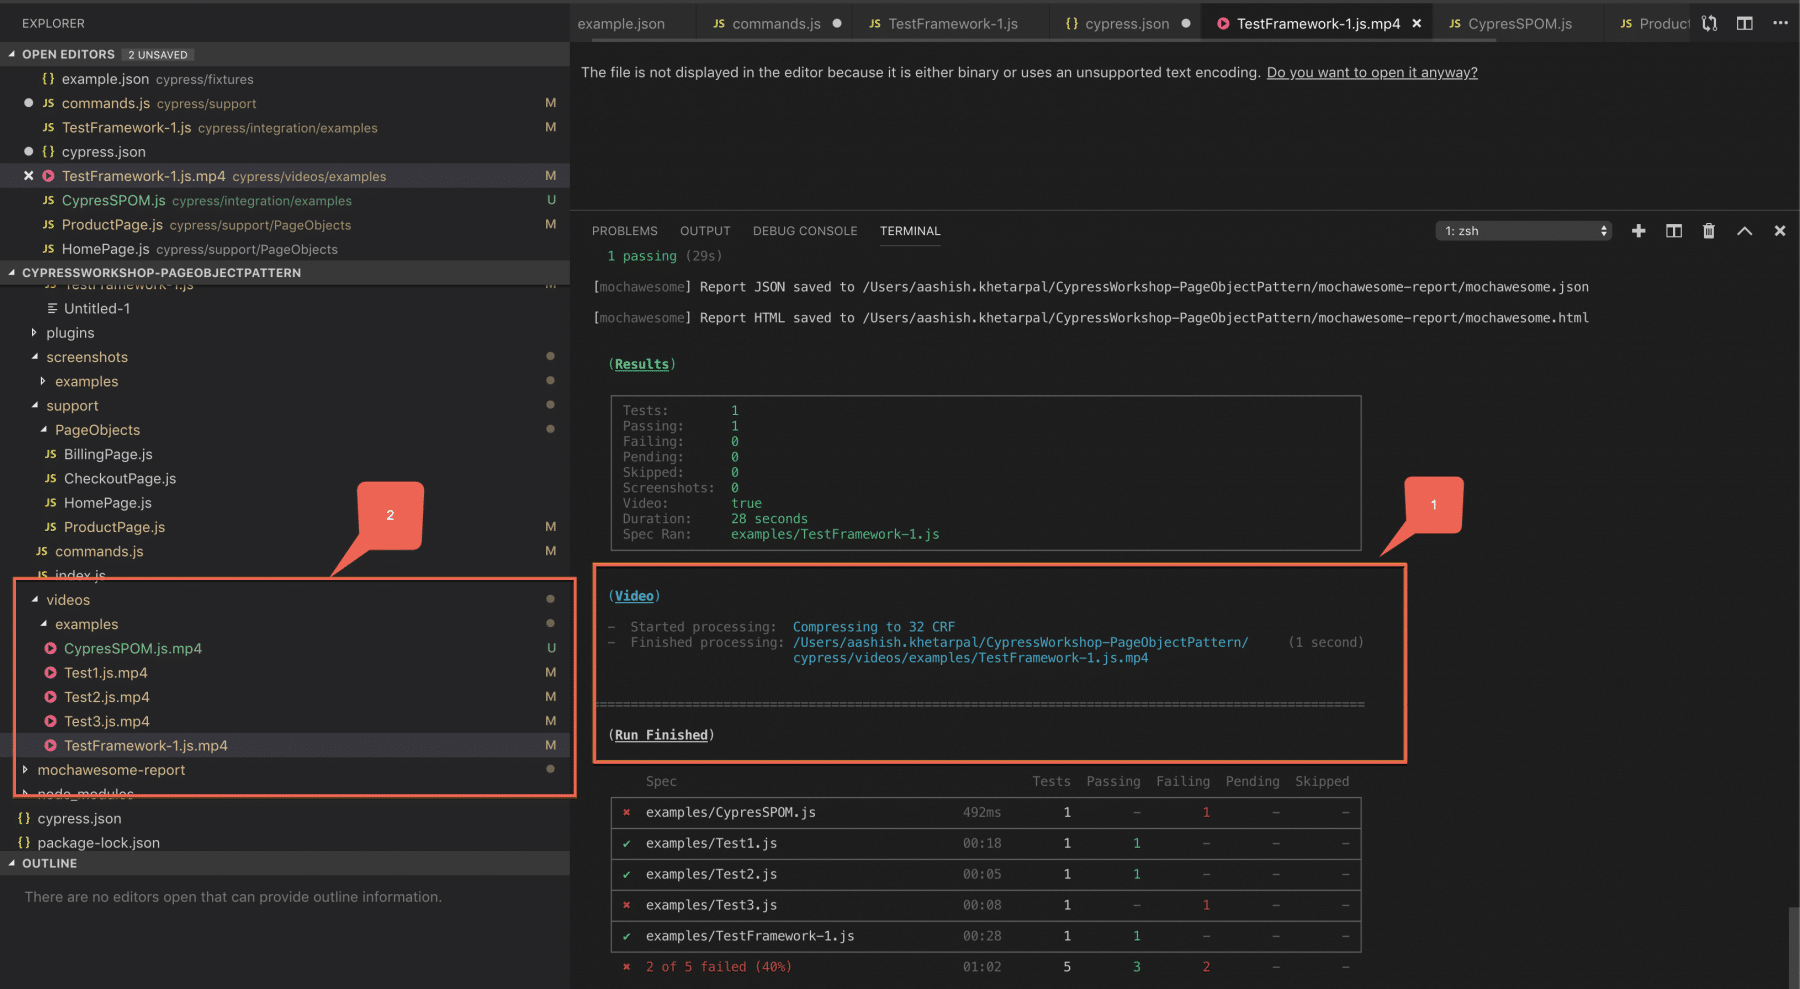Viewport: 1800px width, 989px height.
Task: Collapse the OUTLINE section
Action: coord(12,863)
